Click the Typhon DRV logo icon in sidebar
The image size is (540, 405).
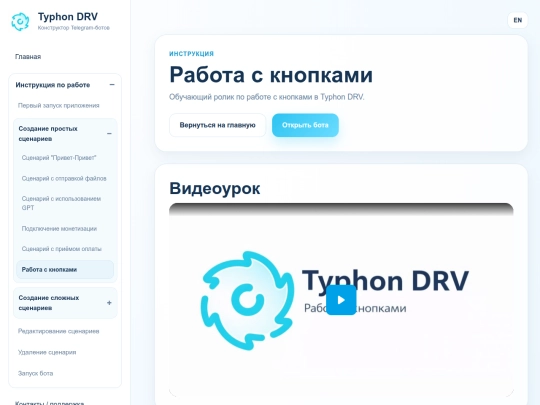[x=20, y=21]
